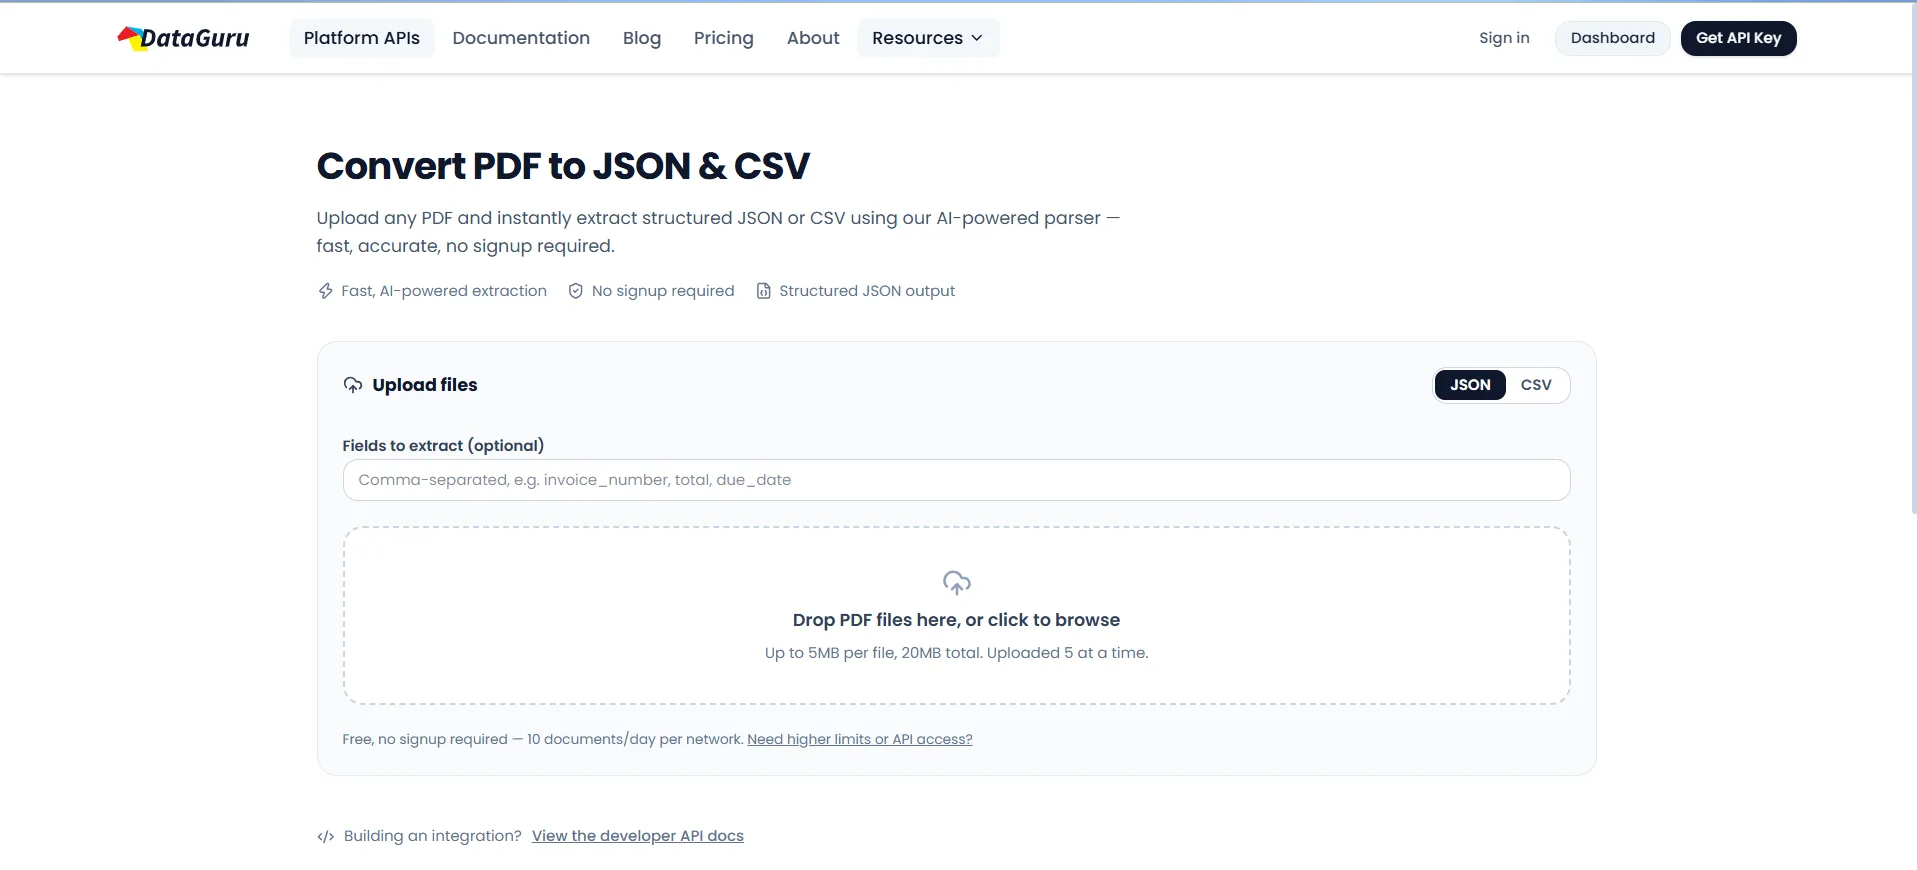Click the DataGuru logo
The height and width of the screenshot is (870, 1917).
point(183,38)
